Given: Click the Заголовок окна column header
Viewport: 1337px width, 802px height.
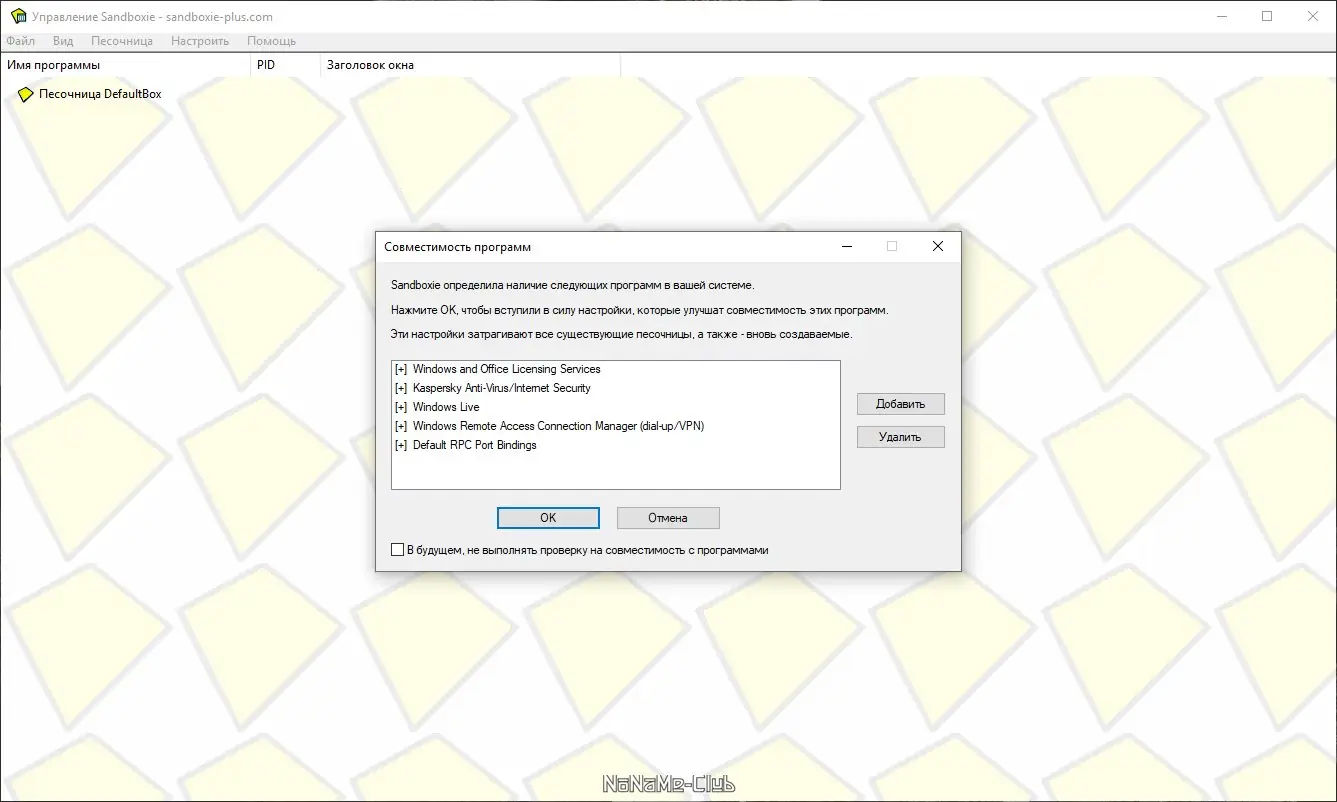Looking at the screenshot, I should (x=470, y=65).
